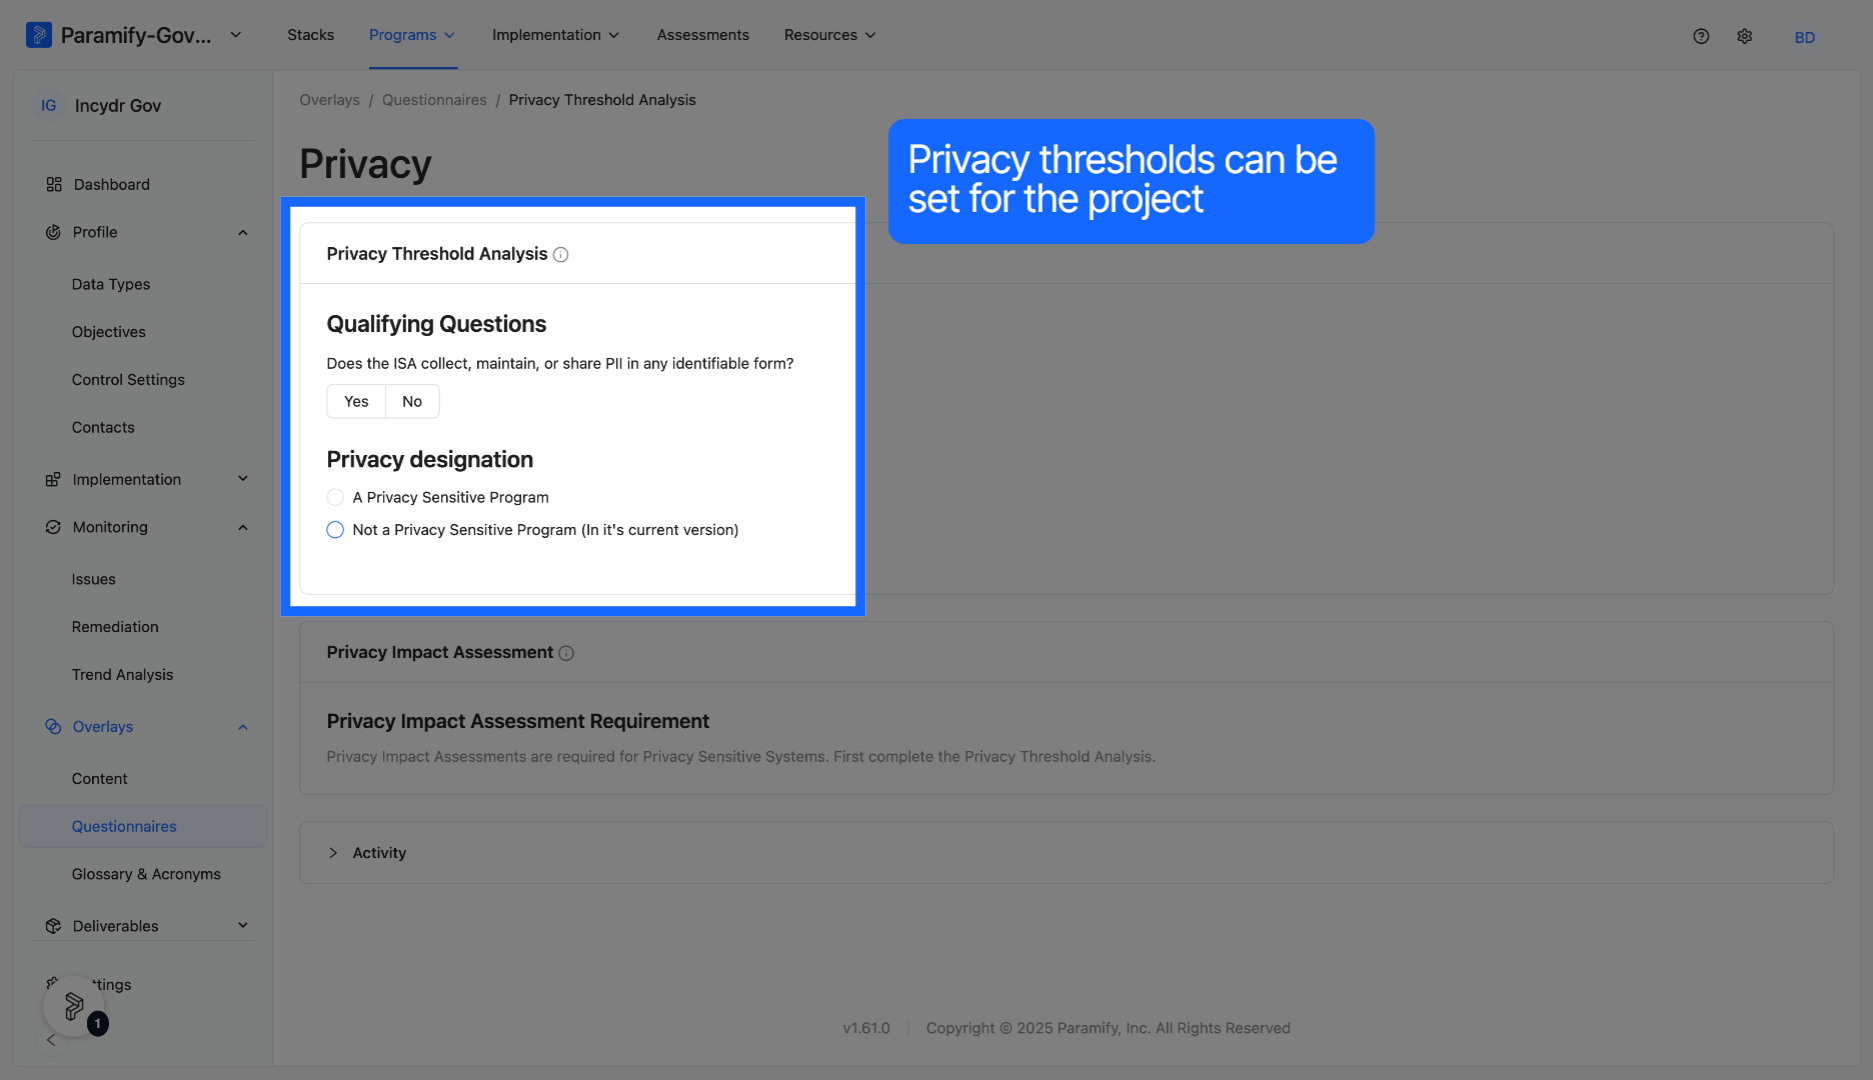Screen dimensions: 1873x1080
Task: Click the Dashboard grid icon
Action: (54, 184)
